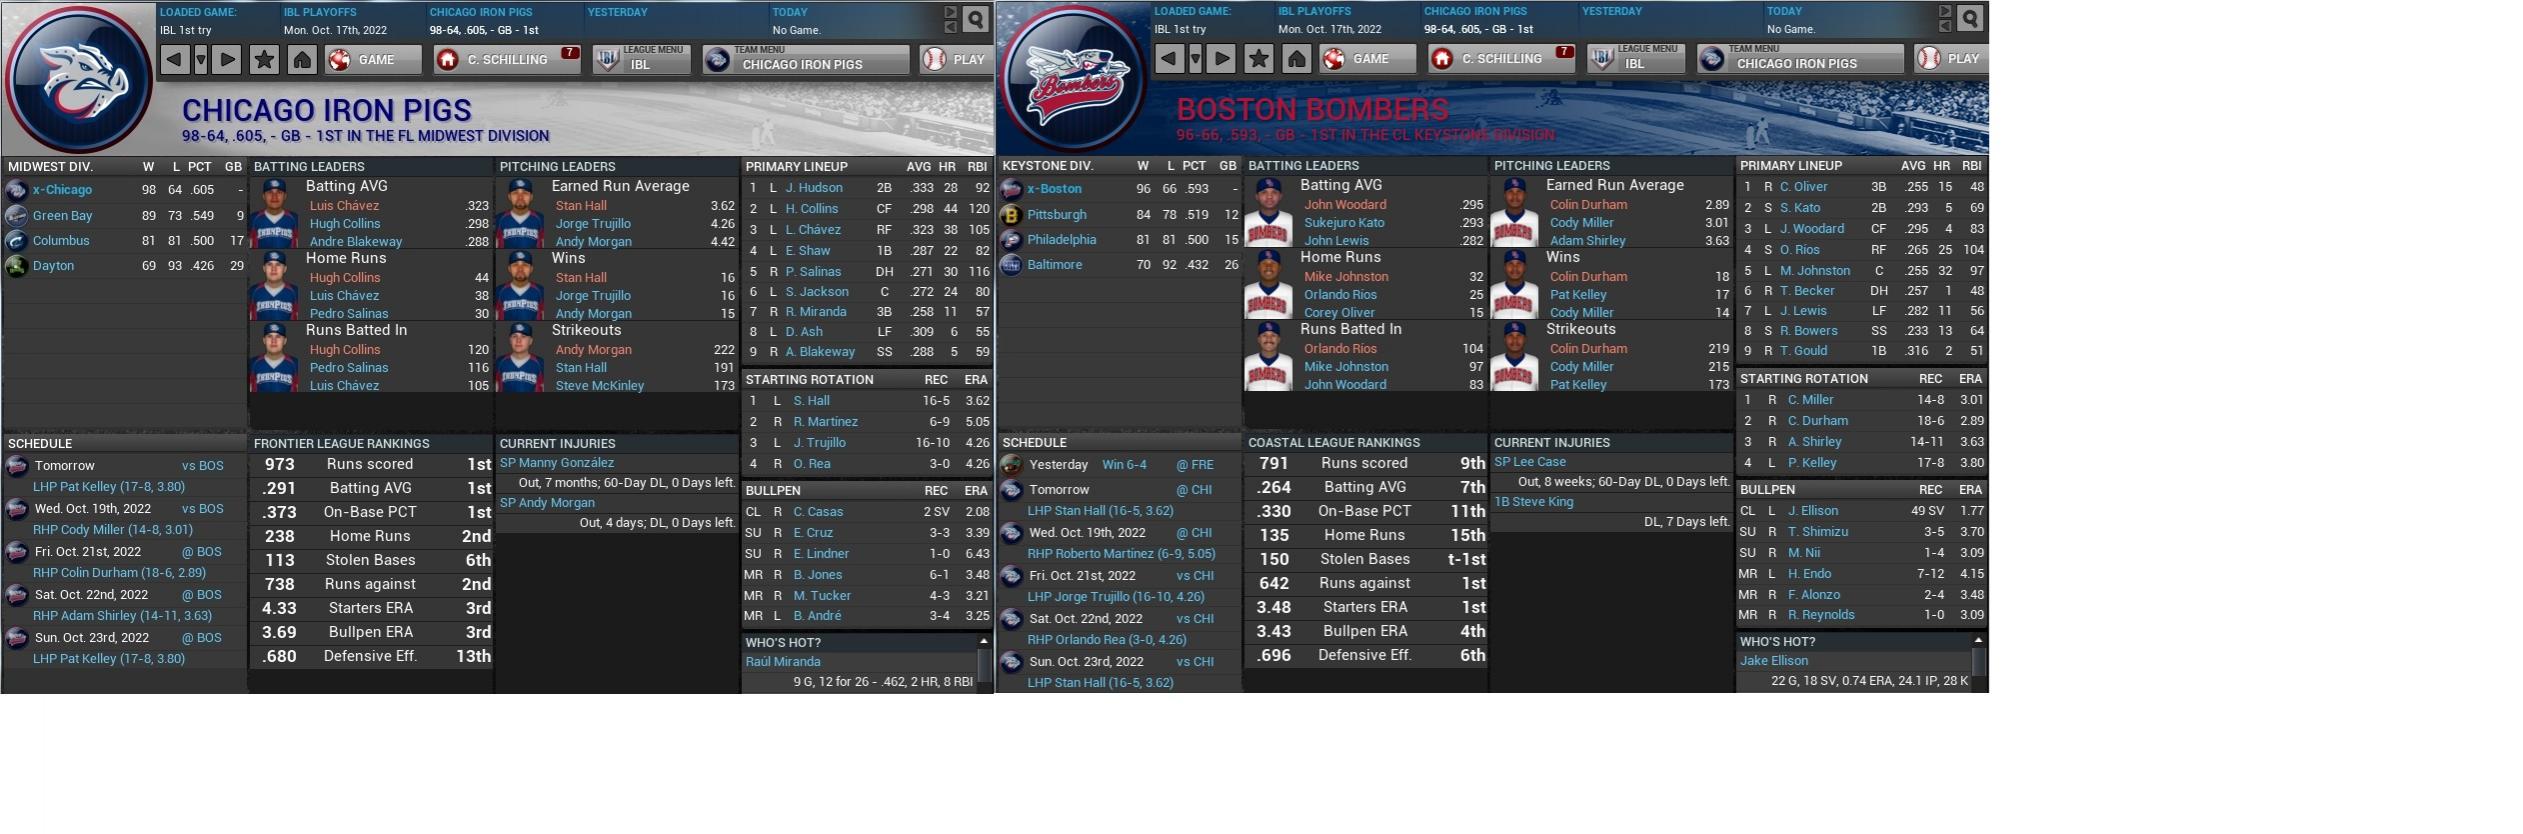The image size is (2523, 834).
Task: Click Sukejuro Kato under Boston Batting AVG
Action: (1344, 223)
